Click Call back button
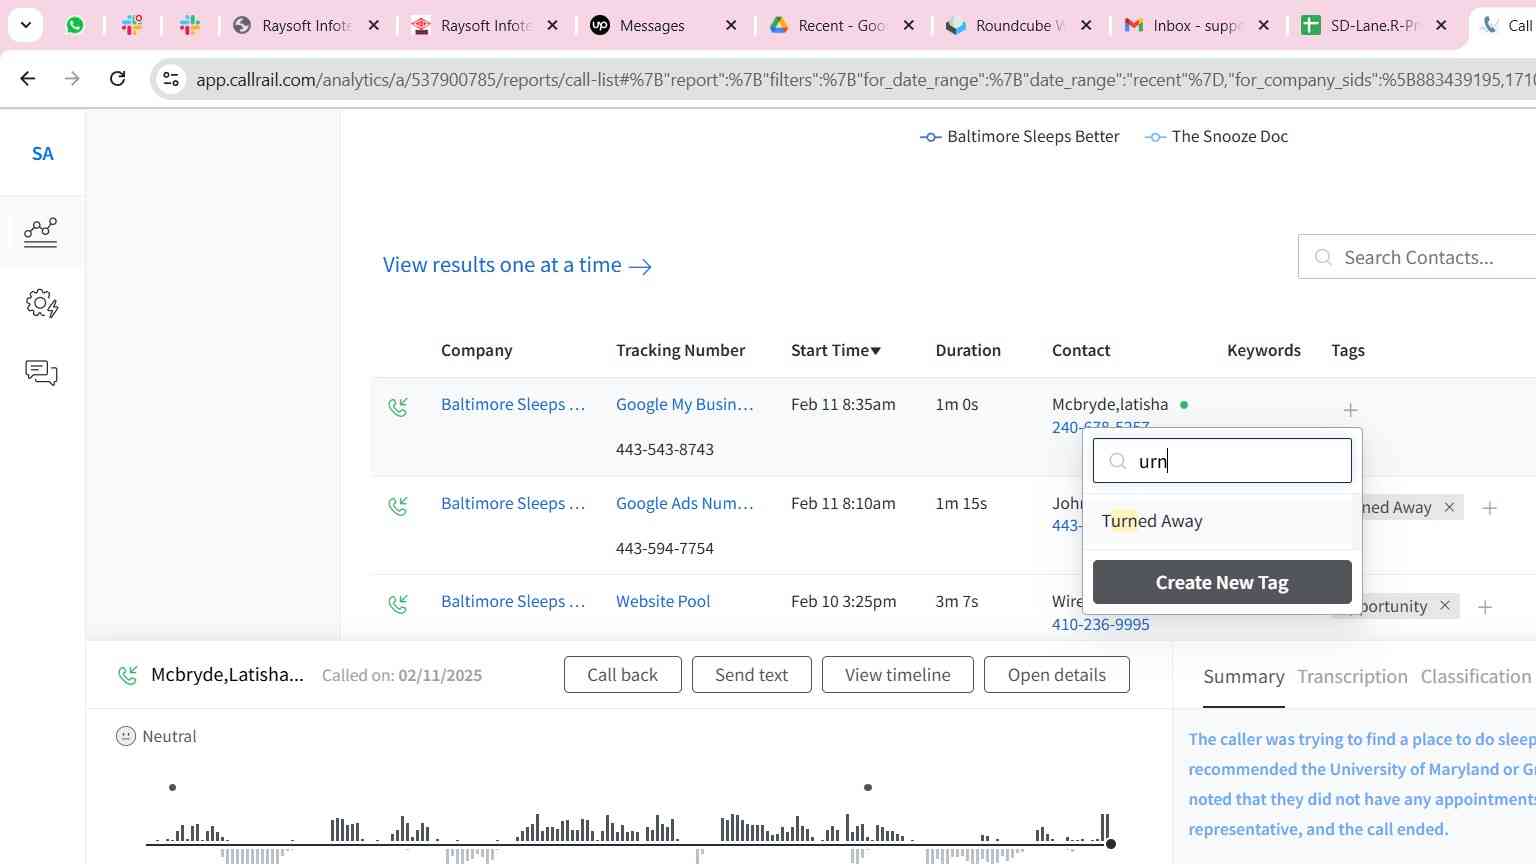The image size is (1536, 864). point(622,675)
